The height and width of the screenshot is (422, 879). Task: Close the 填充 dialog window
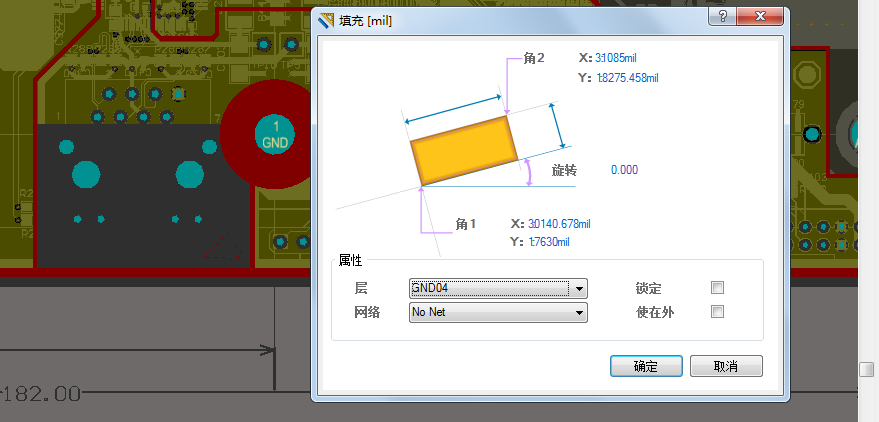click(760, 18)
